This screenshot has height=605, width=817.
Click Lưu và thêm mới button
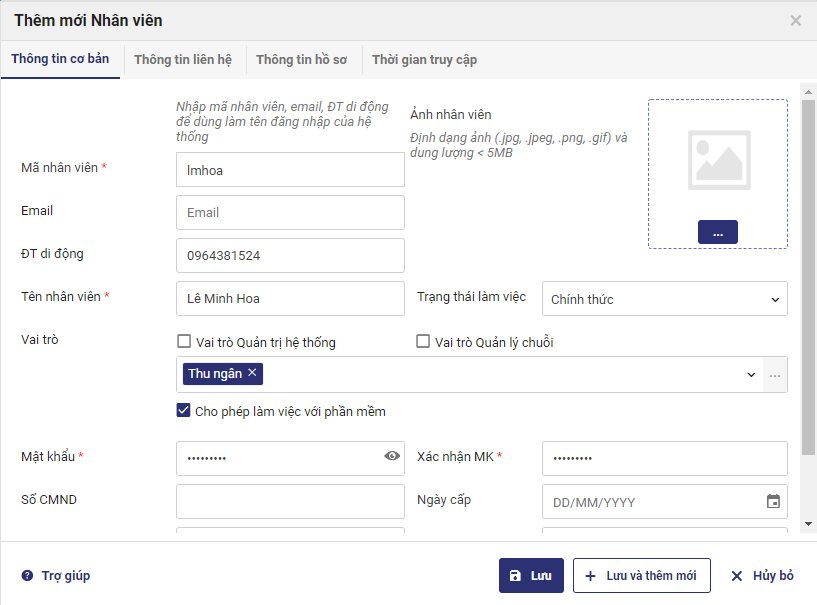click(641, 576)
